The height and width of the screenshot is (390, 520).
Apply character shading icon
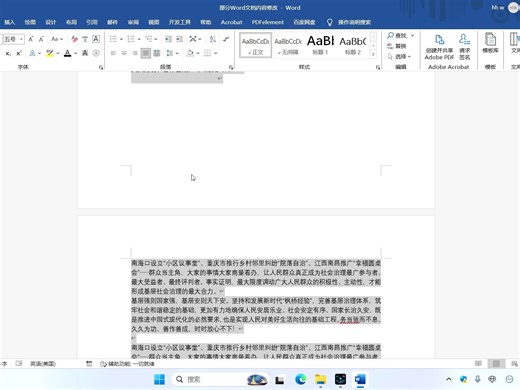[x=85, y=53]
